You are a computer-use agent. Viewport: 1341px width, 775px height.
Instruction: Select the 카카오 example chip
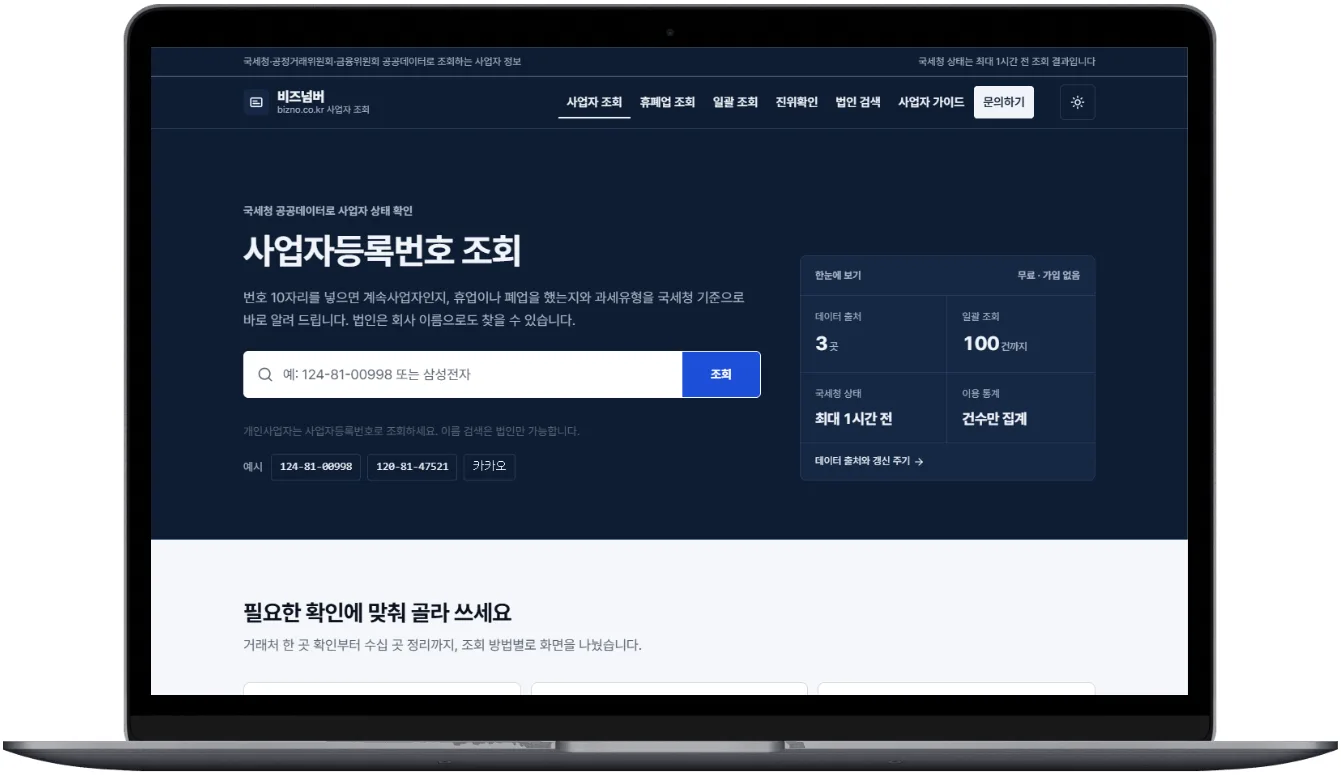489,467
